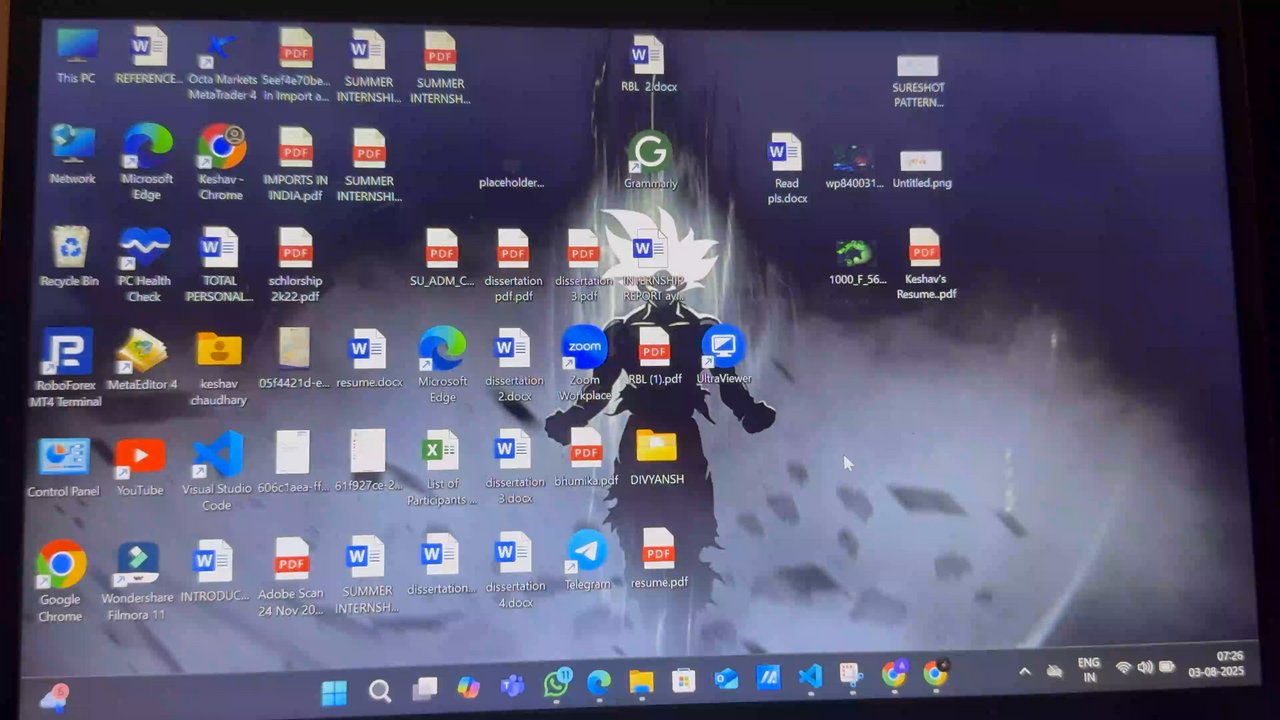Open WhatsApp from the taskbar
The width and height of the screenshot is (1280, 720).
[x=556, y=685]
